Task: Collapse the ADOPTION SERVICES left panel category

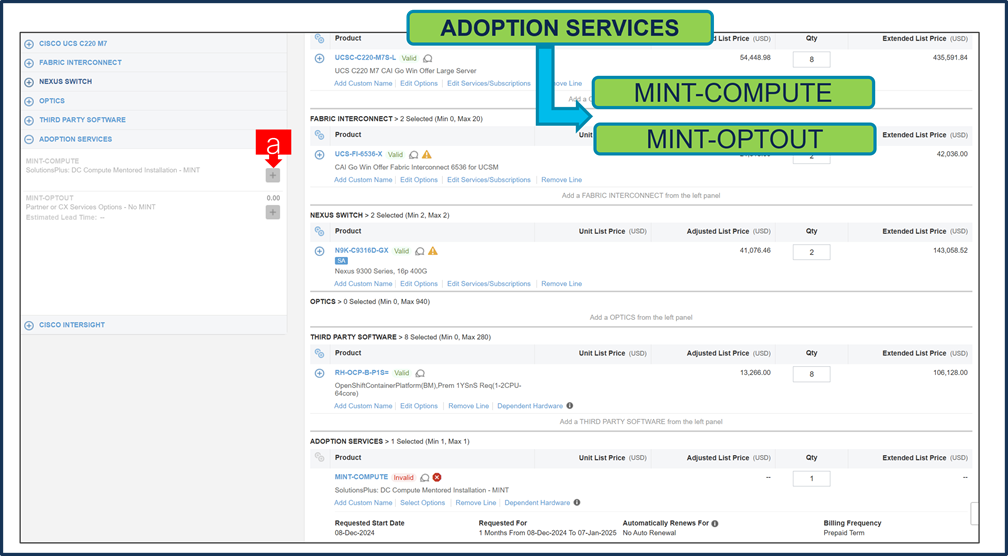Action: [29, 139]
